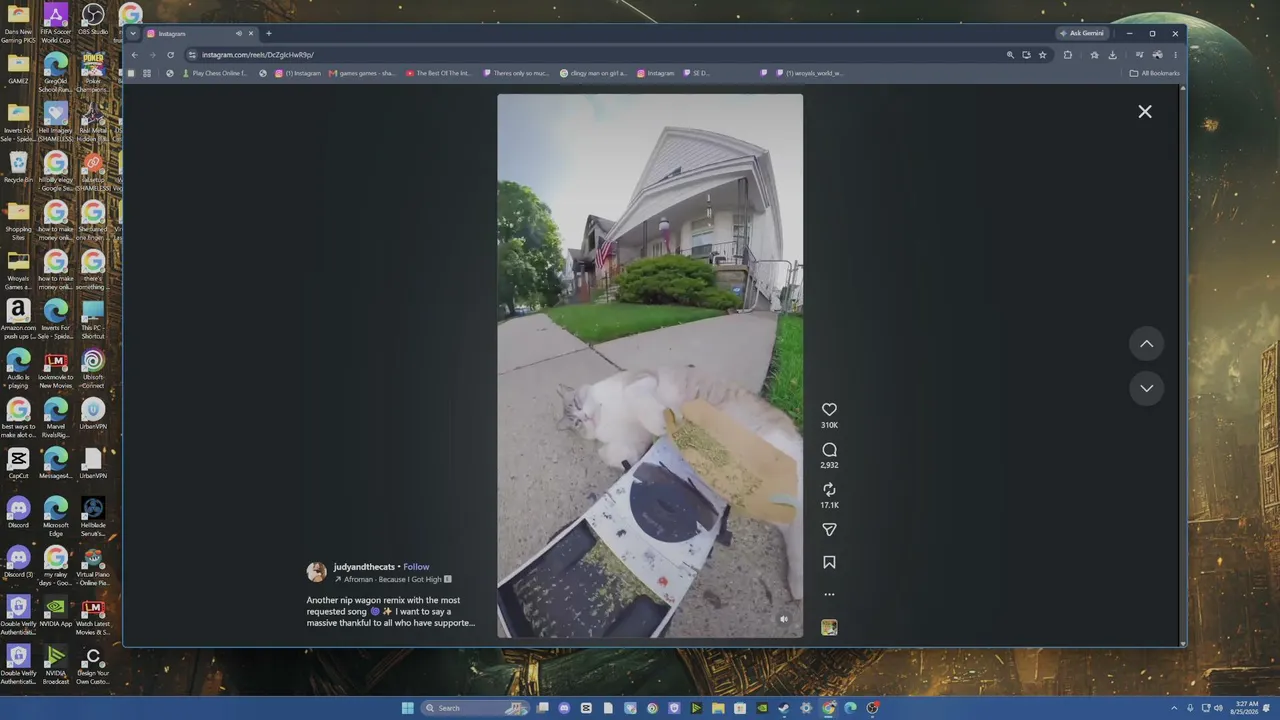Select the OBS Studio desktop shortcut
This screenshot has width=1280, height=720.
(x=93, y=19)
